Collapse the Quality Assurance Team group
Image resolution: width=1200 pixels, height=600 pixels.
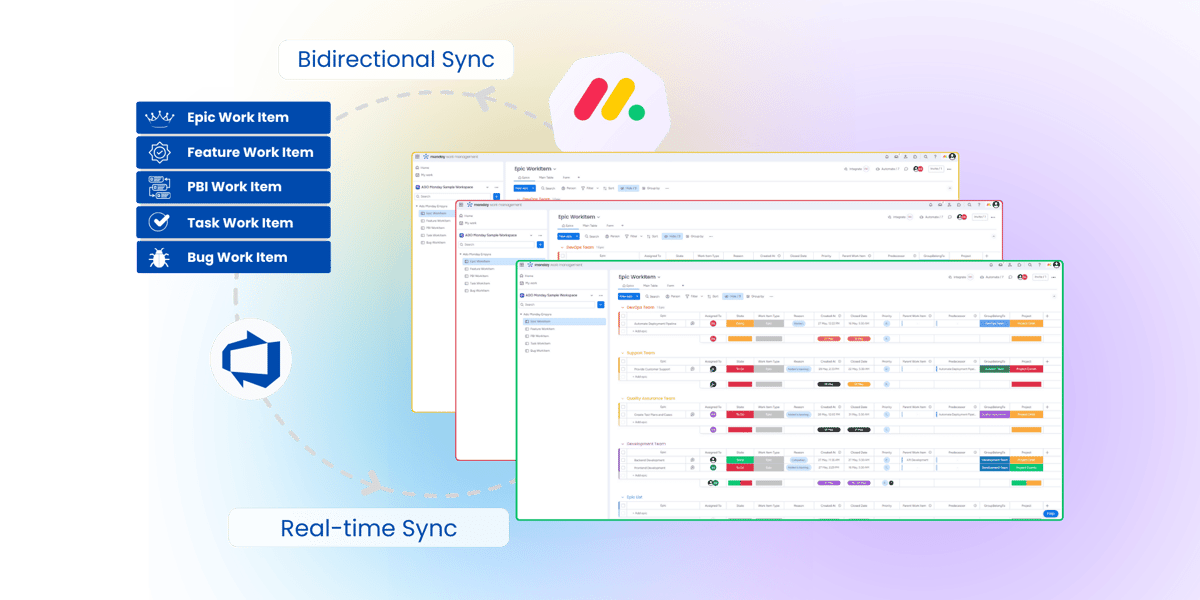click(622, 398)
